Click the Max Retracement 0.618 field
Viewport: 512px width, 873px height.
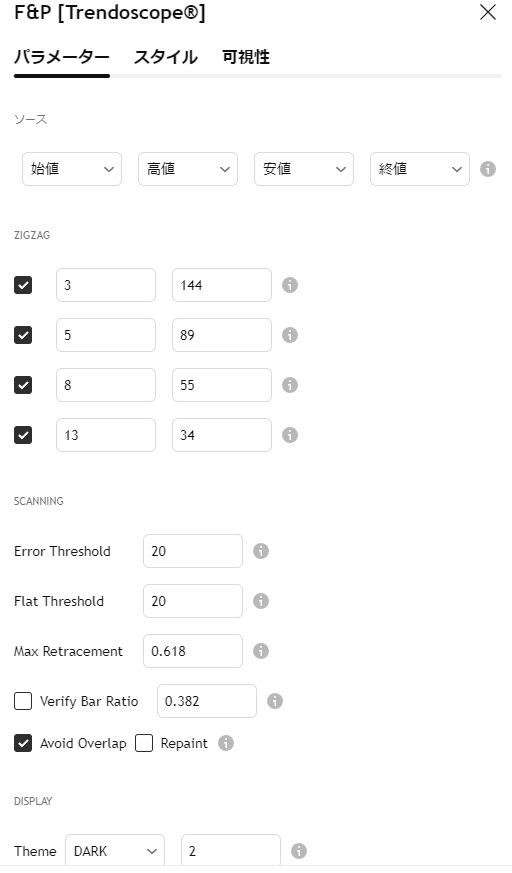click(193, 651)
